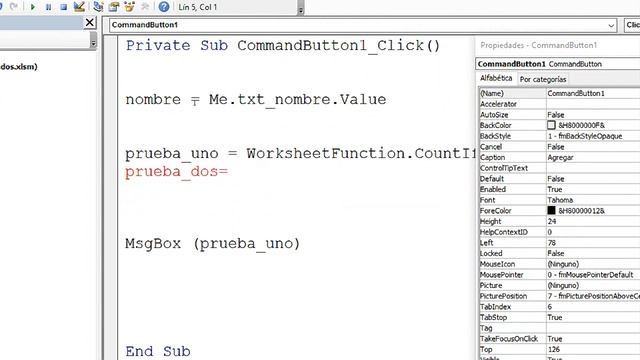Toggle Design Mode icon
The image size is (640, 360).
(x=79, y=7)
